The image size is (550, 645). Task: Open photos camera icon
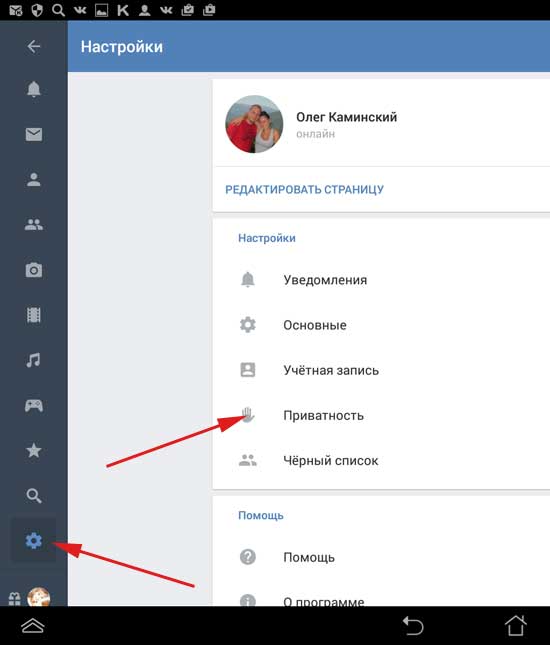pyautogui.click(x=34, y=270)
